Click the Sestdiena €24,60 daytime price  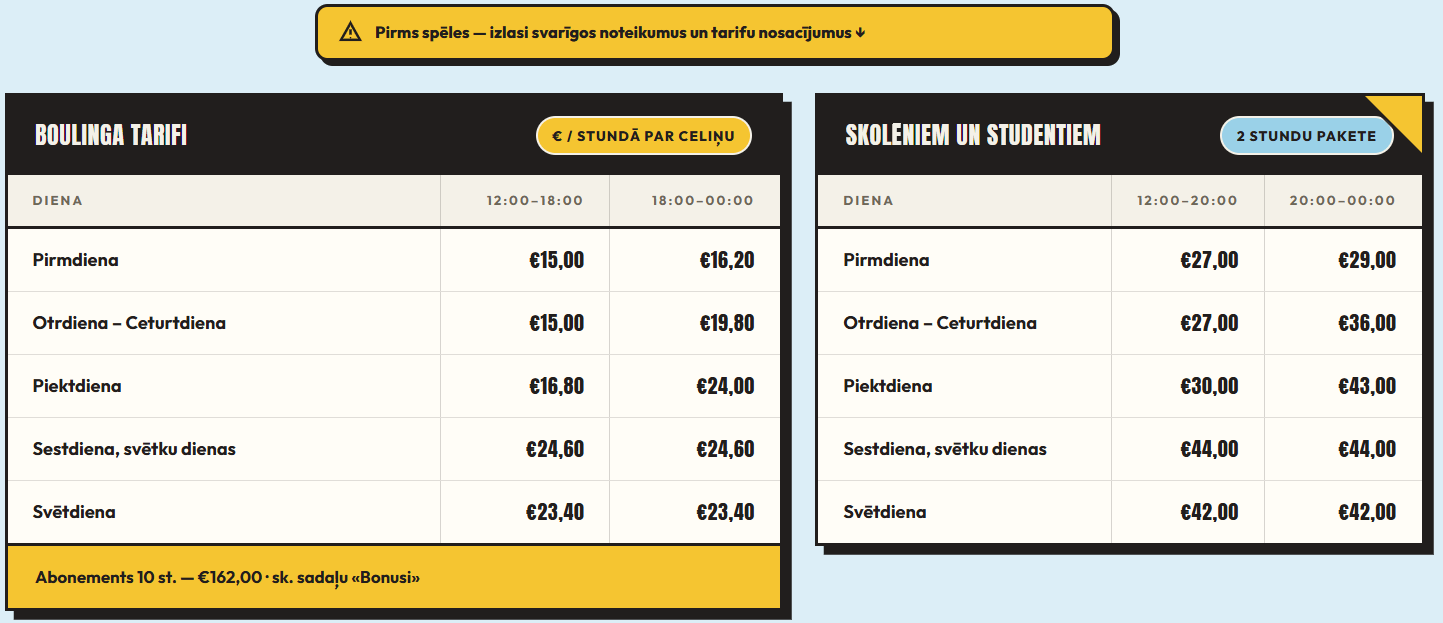point(555,449)
